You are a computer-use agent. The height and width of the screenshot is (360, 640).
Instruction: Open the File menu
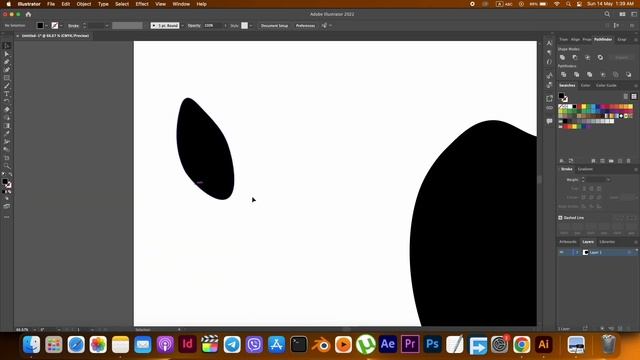(51, 4)
